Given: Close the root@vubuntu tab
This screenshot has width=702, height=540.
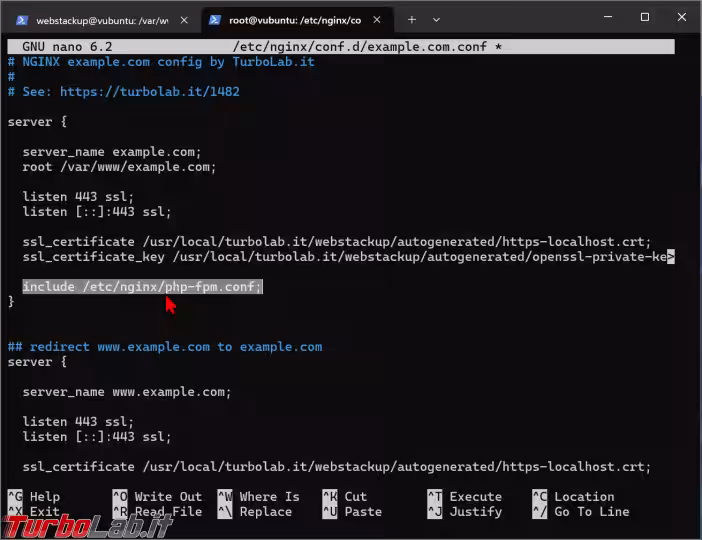Looking at the screenshot, I should [x=378, y=20].
